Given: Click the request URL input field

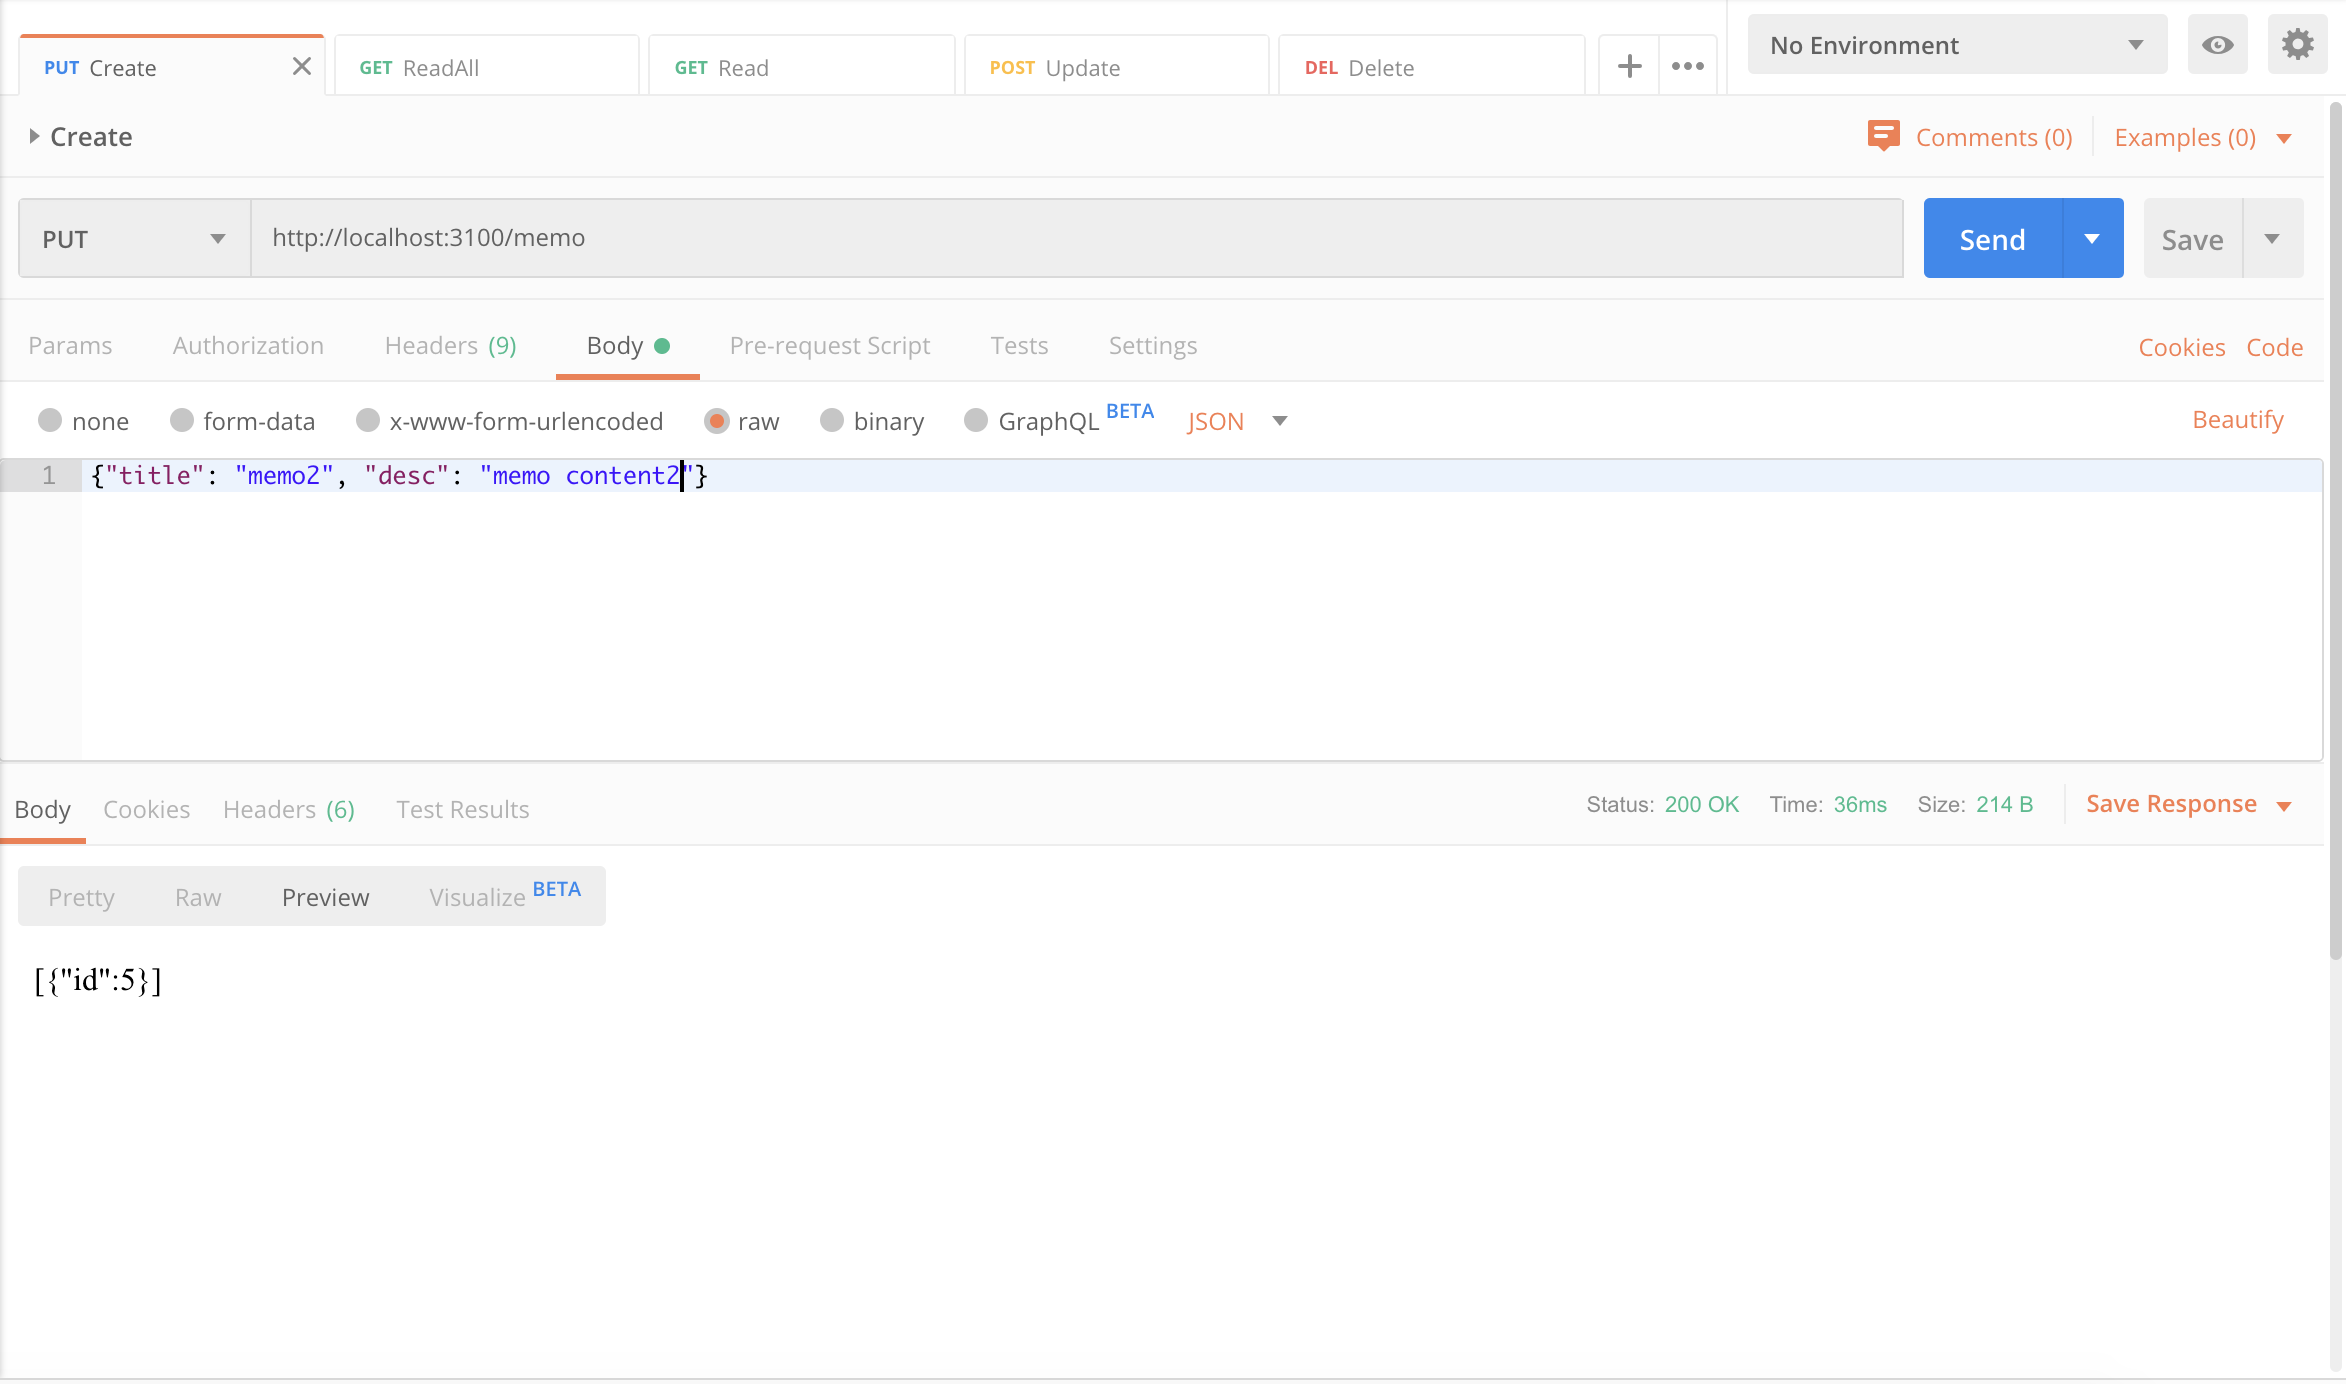Looking at the screenshot, I should pos(1076,238).
